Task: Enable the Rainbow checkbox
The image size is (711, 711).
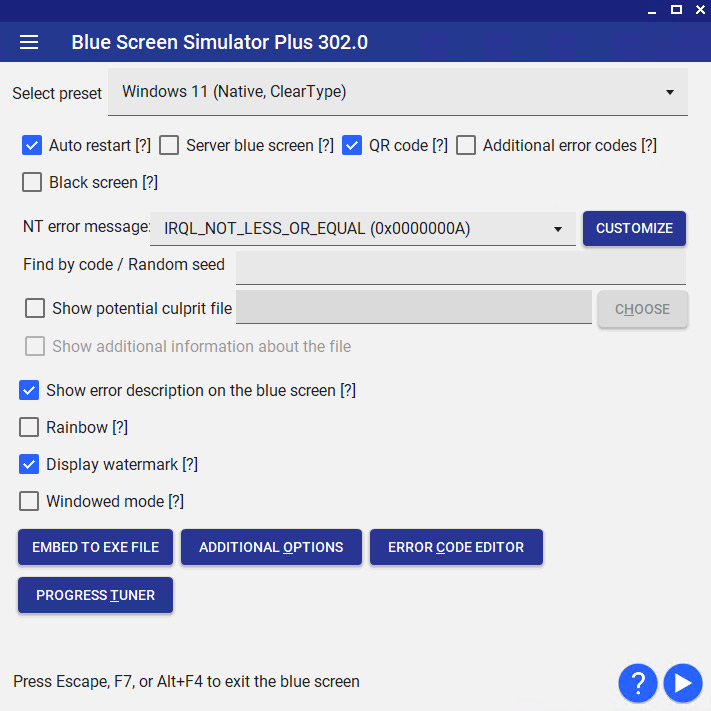Action: click(29, 427)
